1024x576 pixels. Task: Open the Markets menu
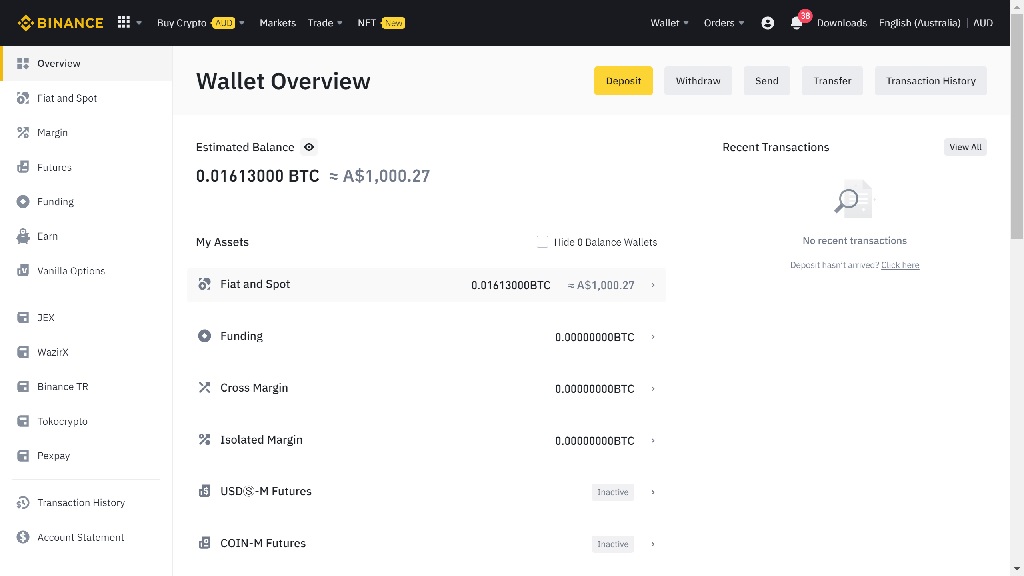tap(278, 23)
